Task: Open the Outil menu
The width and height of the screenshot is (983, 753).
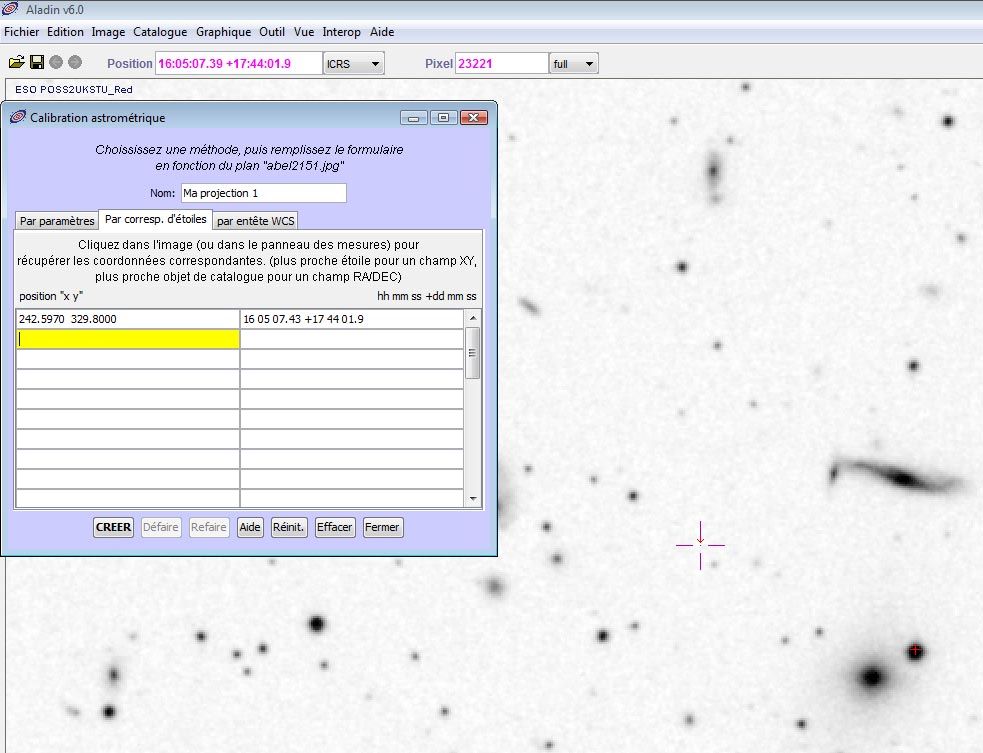Action: point(272,32)
